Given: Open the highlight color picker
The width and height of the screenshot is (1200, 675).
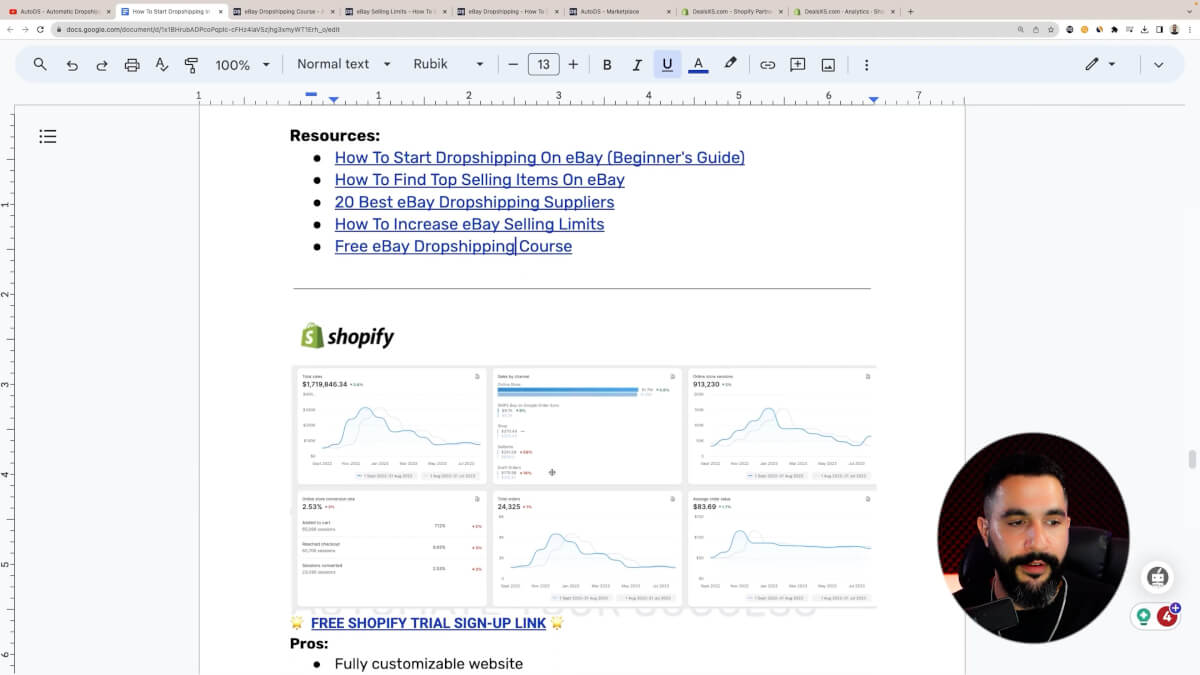Looking at the screenshot, I should tap(730, 64).
